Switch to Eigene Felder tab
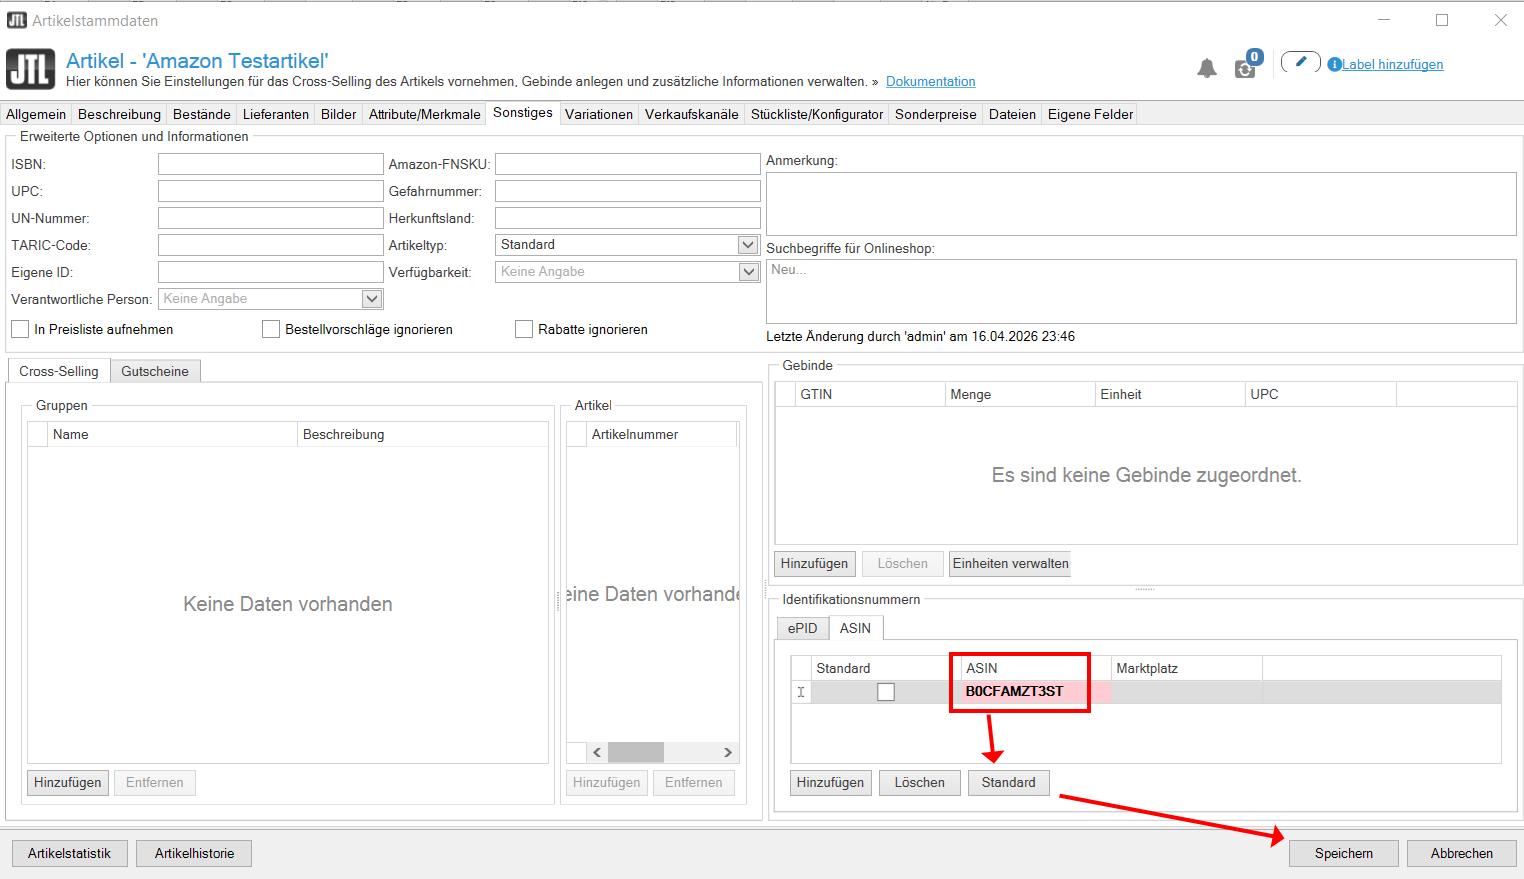1524x879 pixels. click(1090, 114)
